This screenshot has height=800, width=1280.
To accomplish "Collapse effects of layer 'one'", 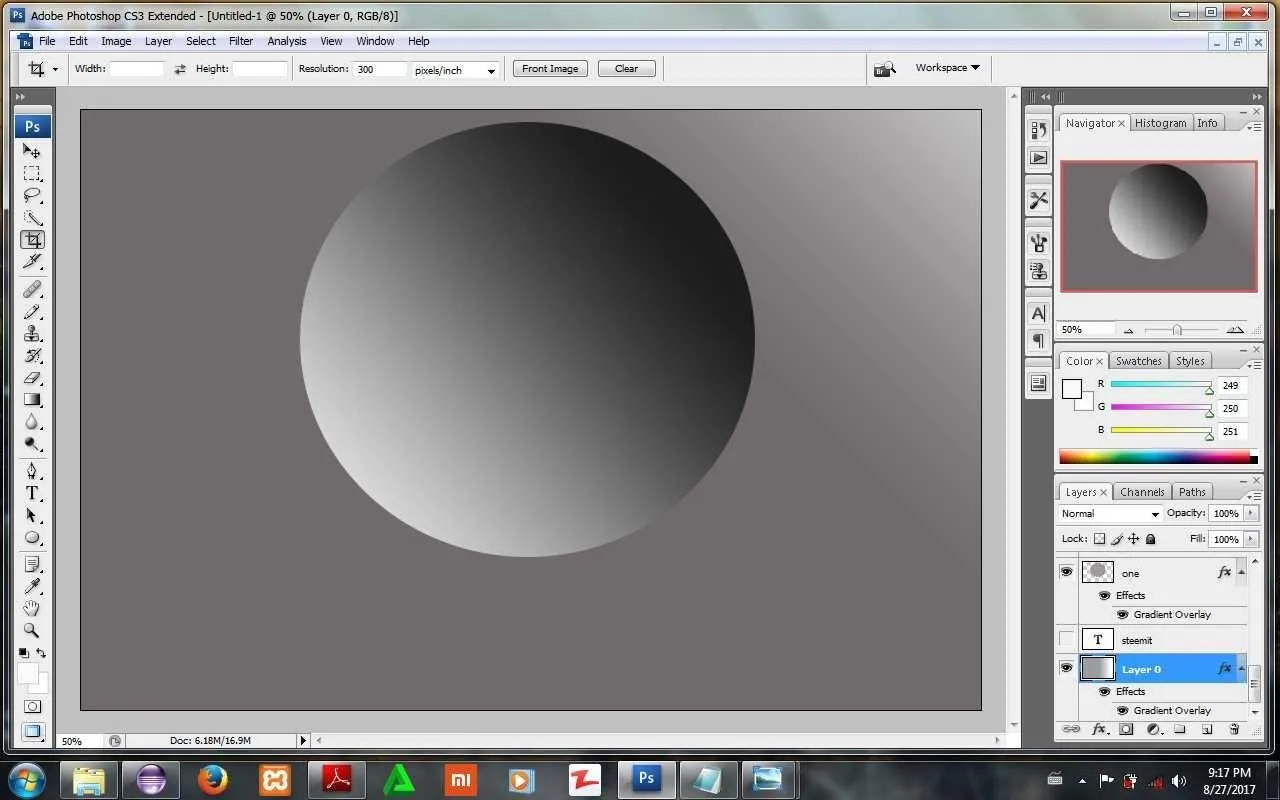I will 1241,572.
